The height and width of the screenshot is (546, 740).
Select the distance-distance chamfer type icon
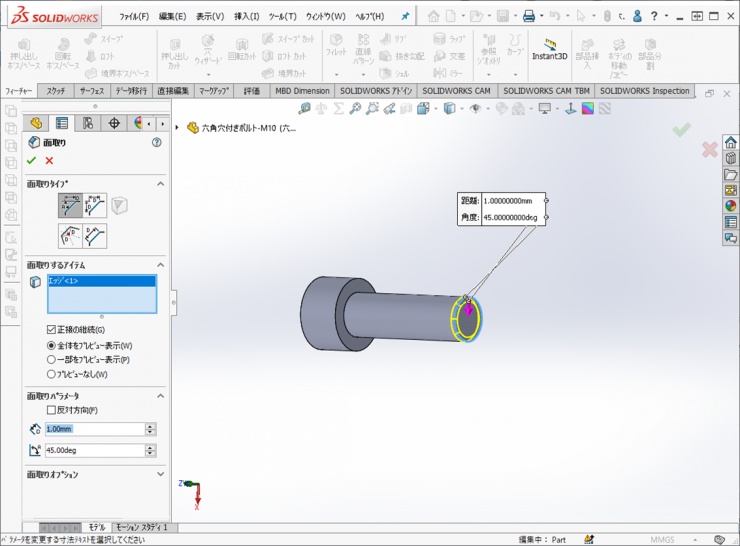click(x=95, y=206)
